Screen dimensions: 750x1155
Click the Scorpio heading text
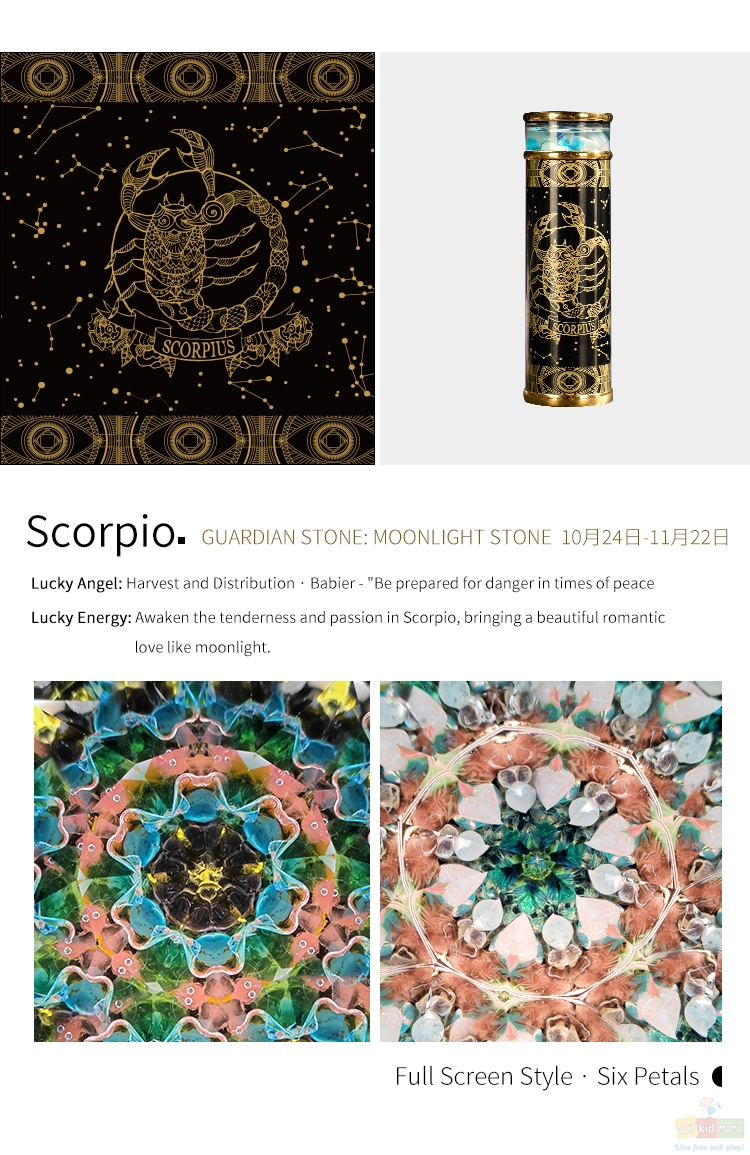[100, 532]
